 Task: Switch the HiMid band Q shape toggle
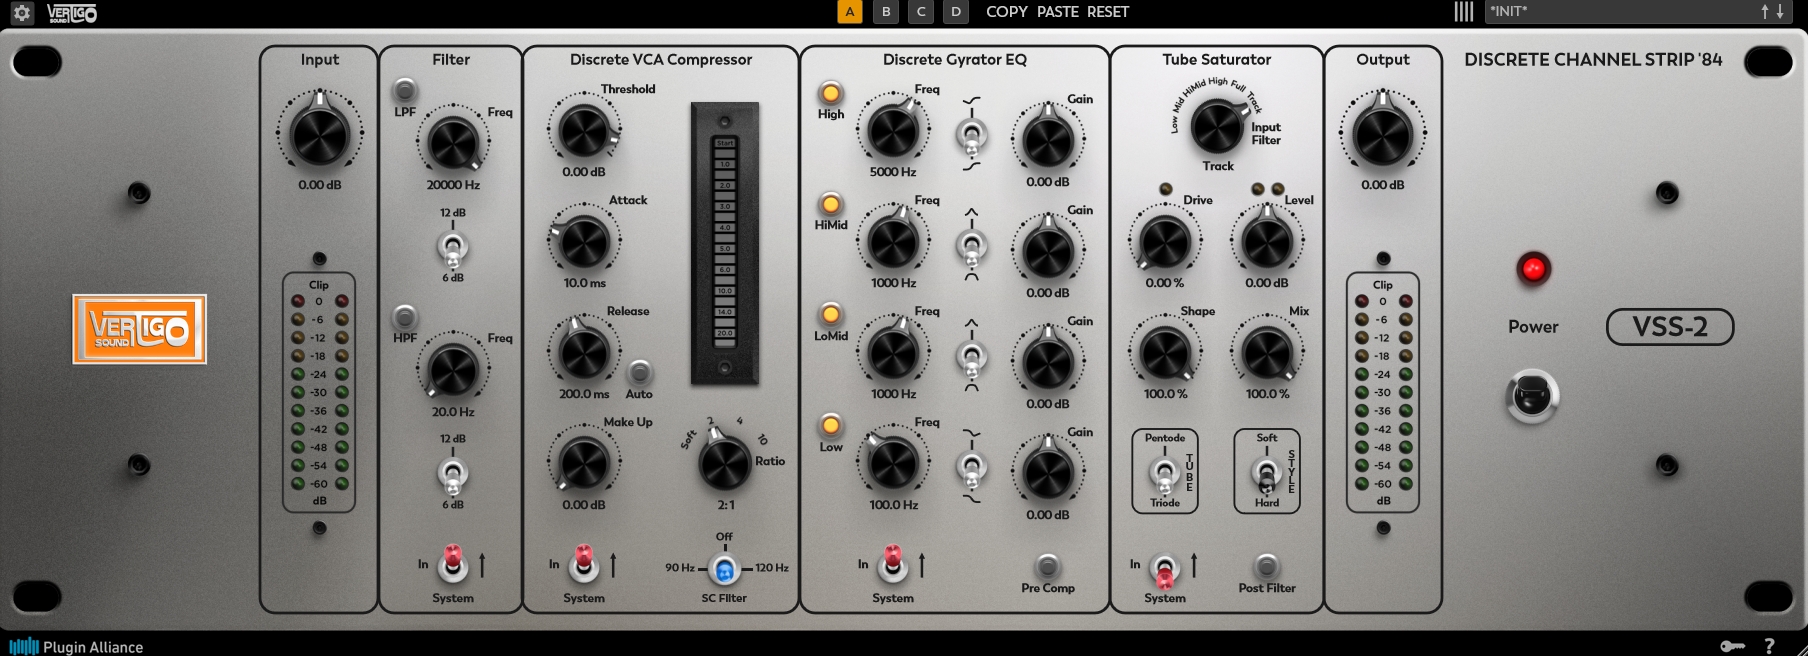pos(971,245)
